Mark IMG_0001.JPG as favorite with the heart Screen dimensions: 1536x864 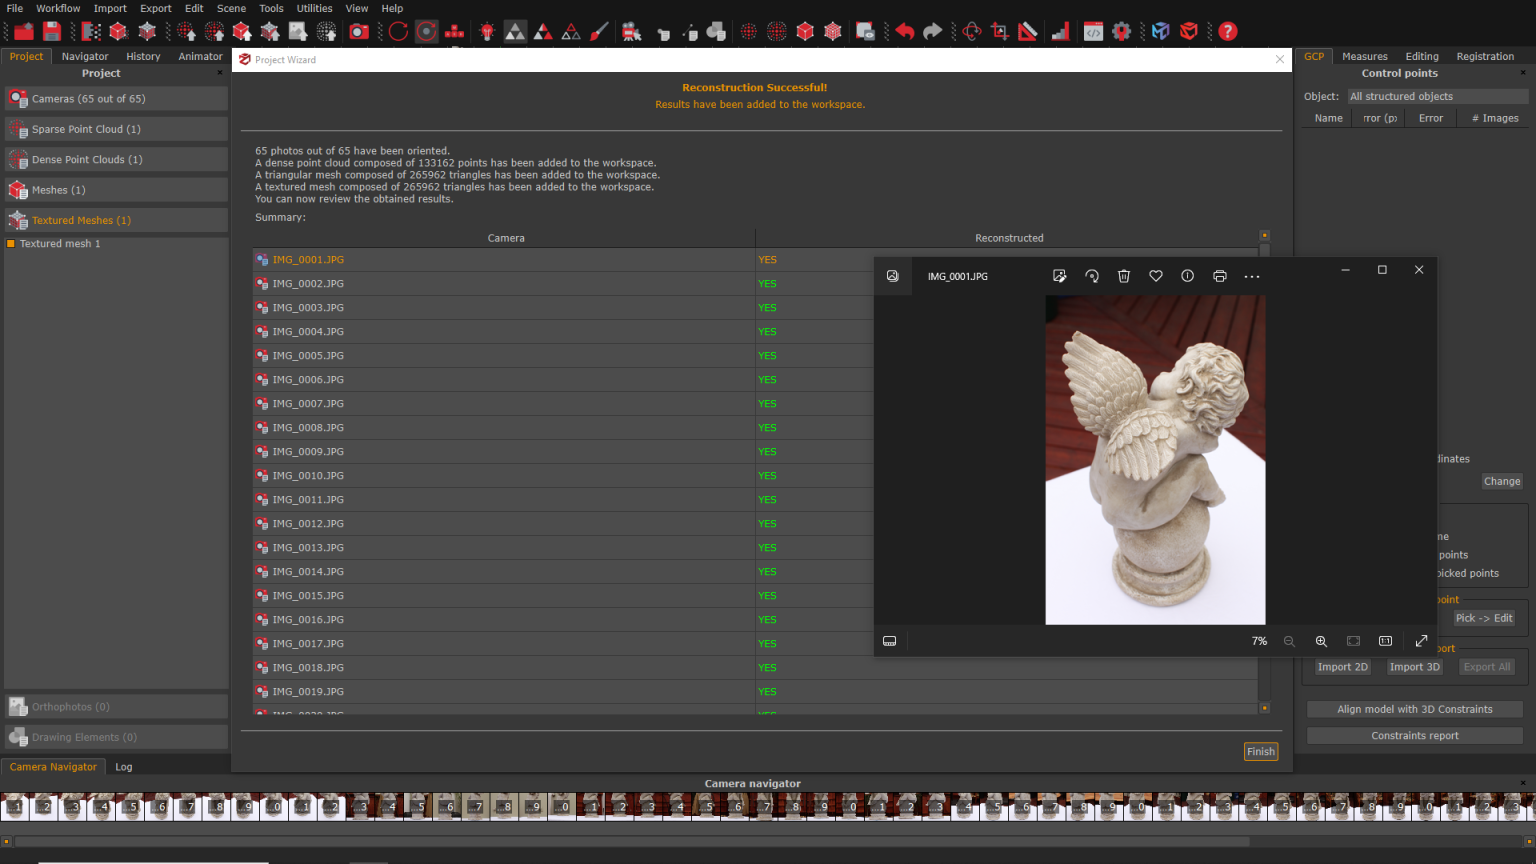[x=1155, y=276]
